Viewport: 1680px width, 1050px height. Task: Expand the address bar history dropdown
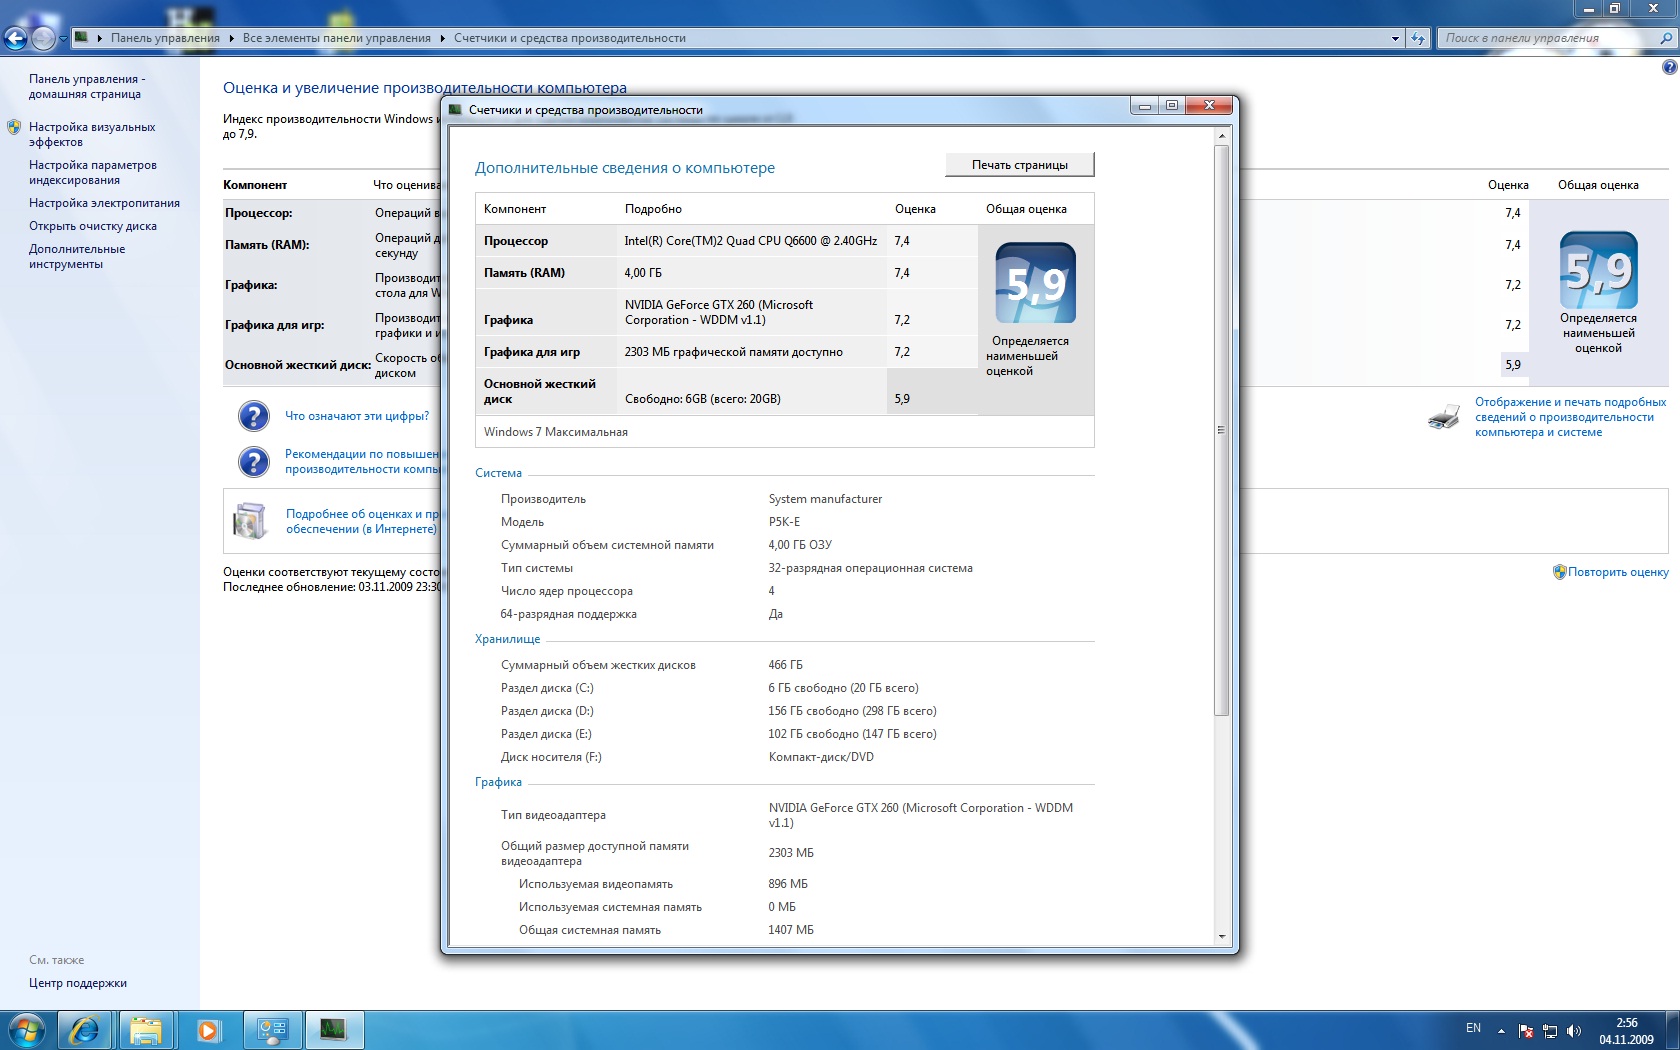[1396, 38]
